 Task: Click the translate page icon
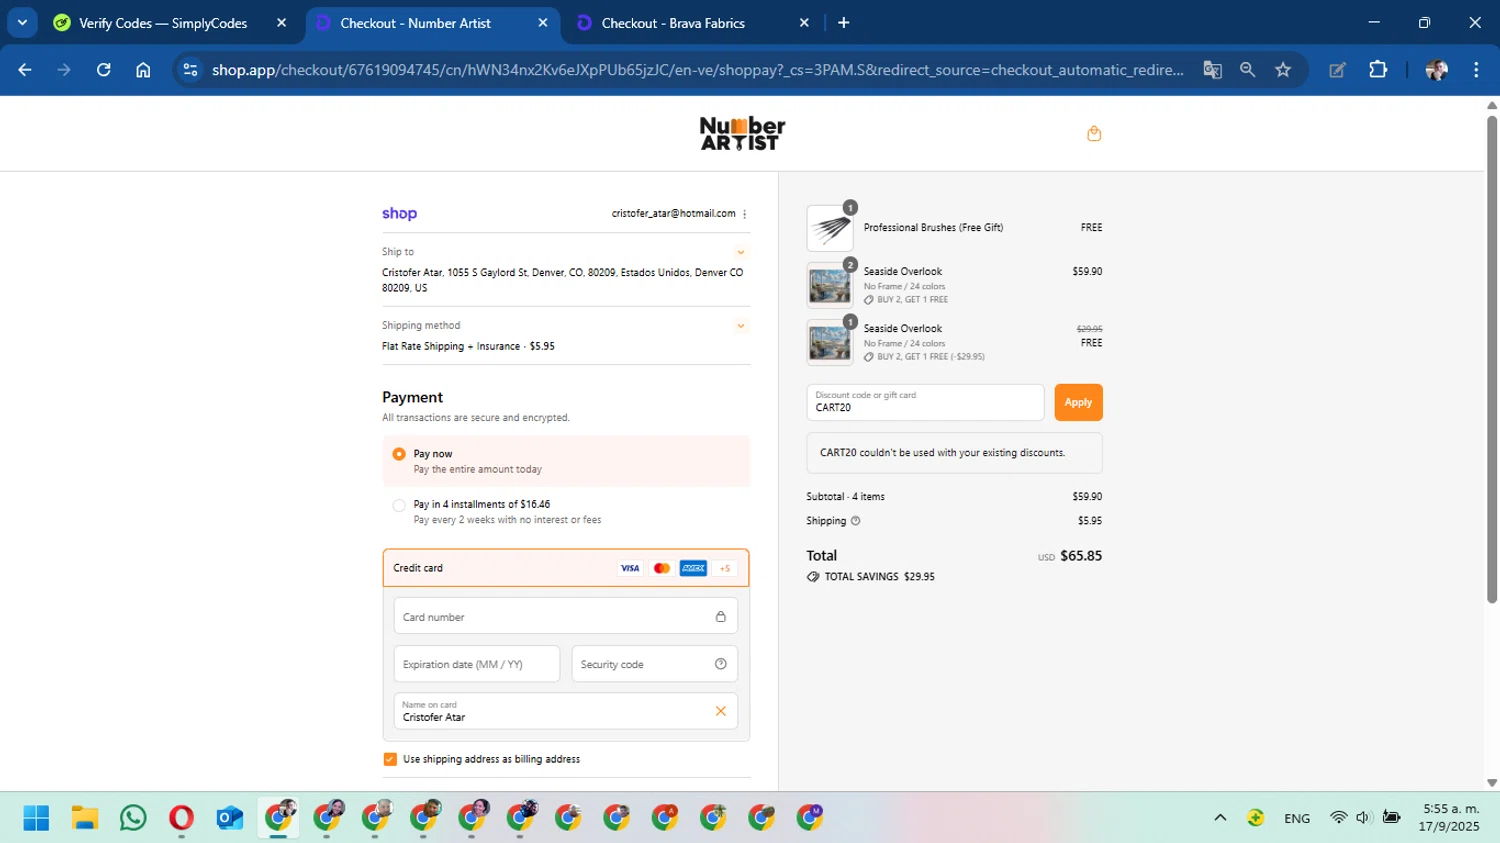[1212, 70]
